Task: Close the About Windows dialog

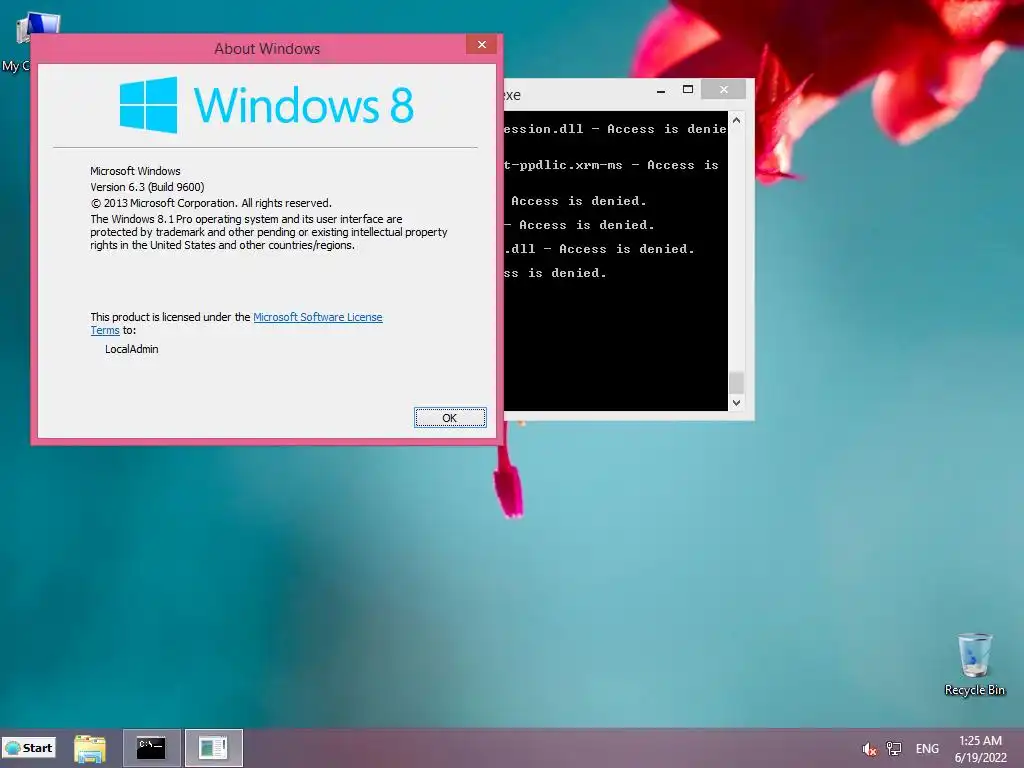Action: click(x=481, y=44)
